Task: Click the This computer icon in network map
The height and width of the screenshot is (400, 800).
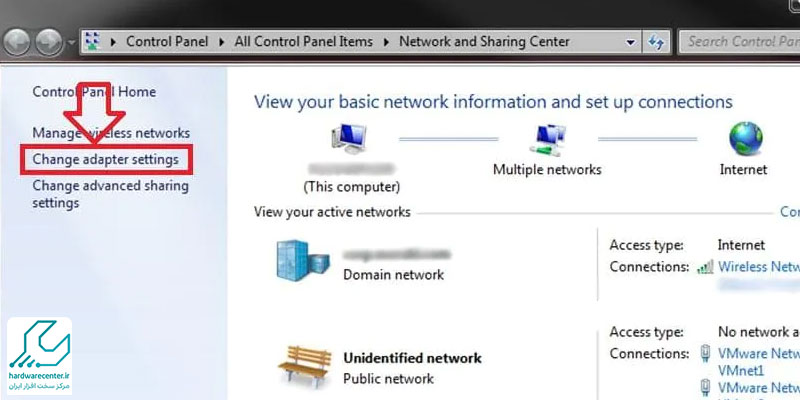Action: pos(349,140)
